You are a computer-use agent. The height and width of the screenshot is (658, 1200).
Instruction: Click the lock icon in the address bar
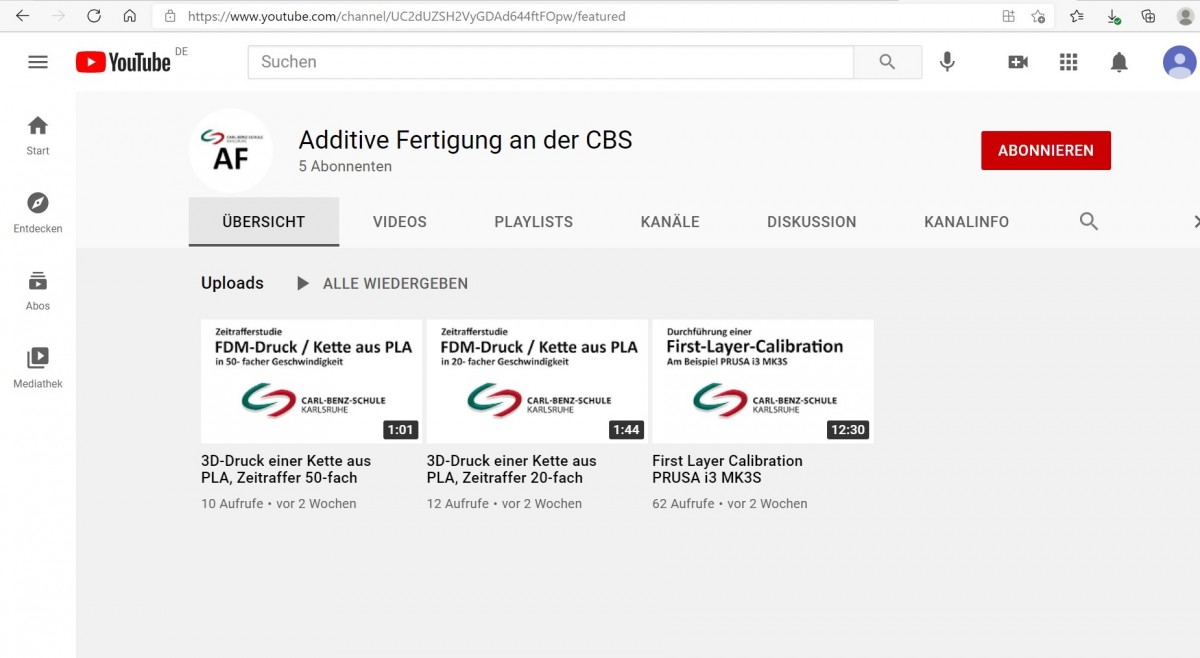click(170, 16)
